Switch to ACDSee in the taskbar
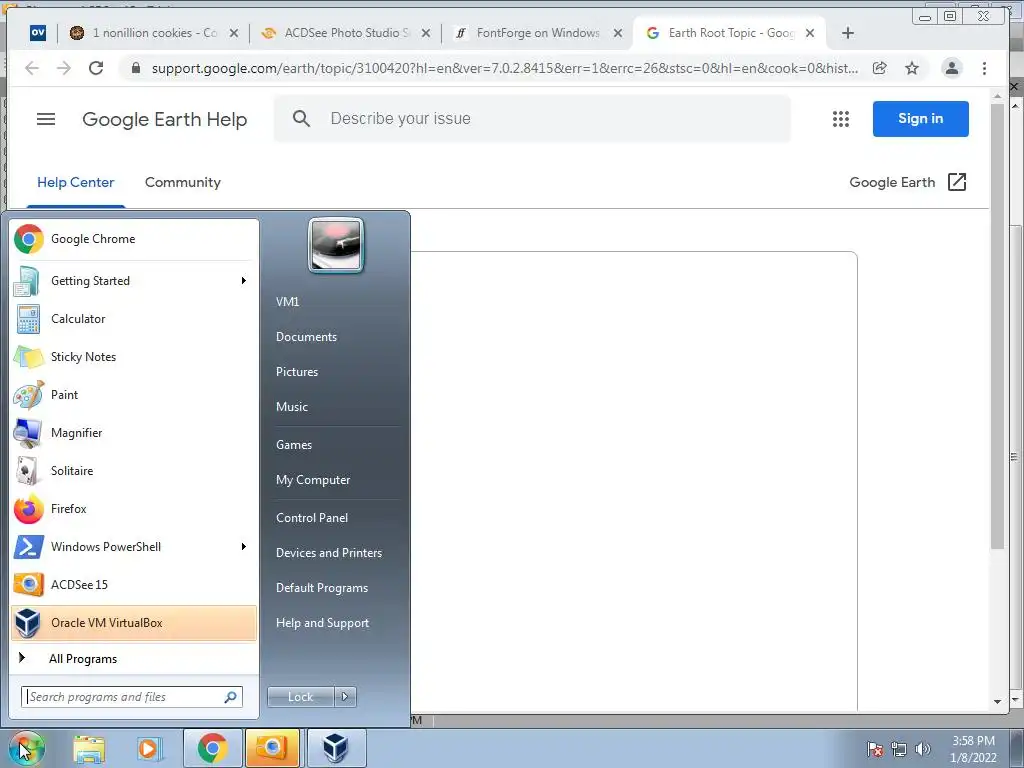 (x=272, y=748)
